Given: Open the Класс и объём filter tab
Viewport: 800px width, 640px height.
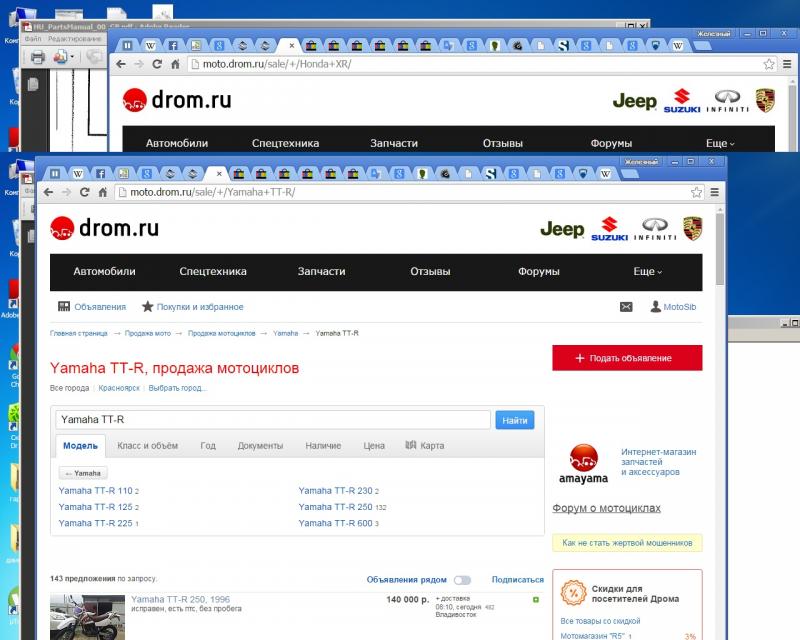Looking at the screenshot, I should 147,446.
